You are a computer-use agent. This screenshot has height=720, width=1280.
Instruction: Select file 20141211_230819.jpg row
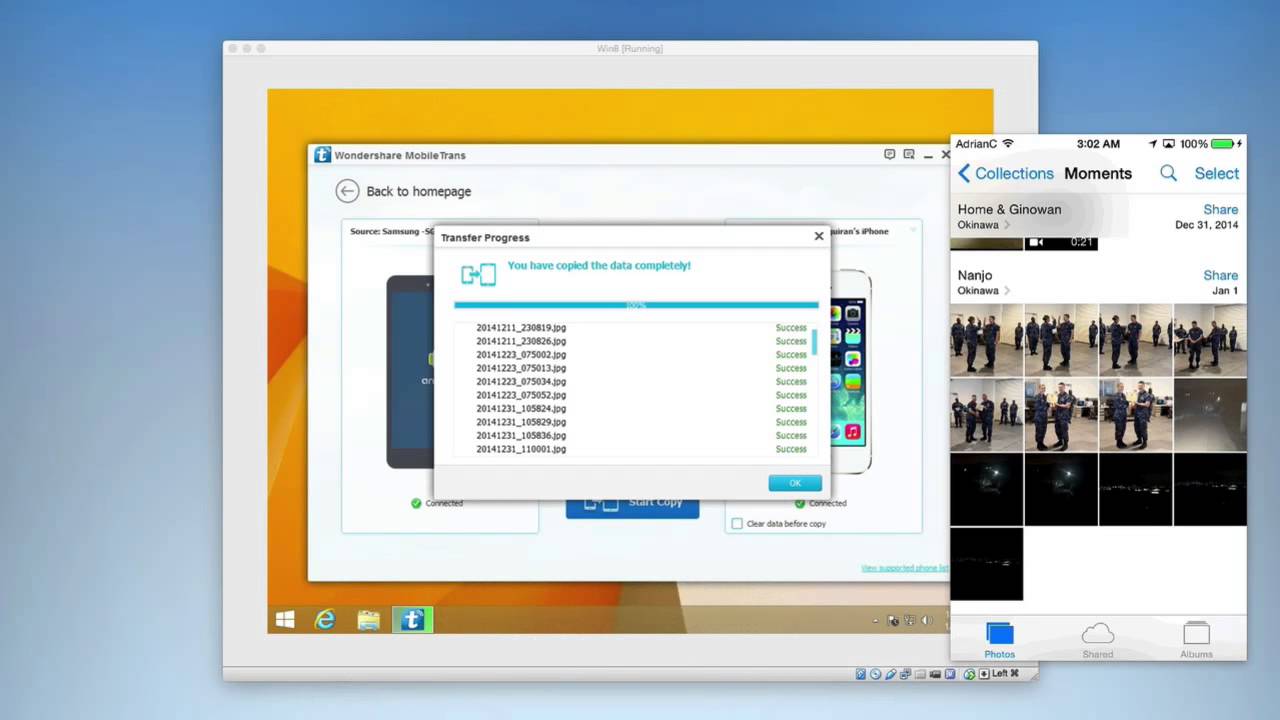click(x=634, y=328)
